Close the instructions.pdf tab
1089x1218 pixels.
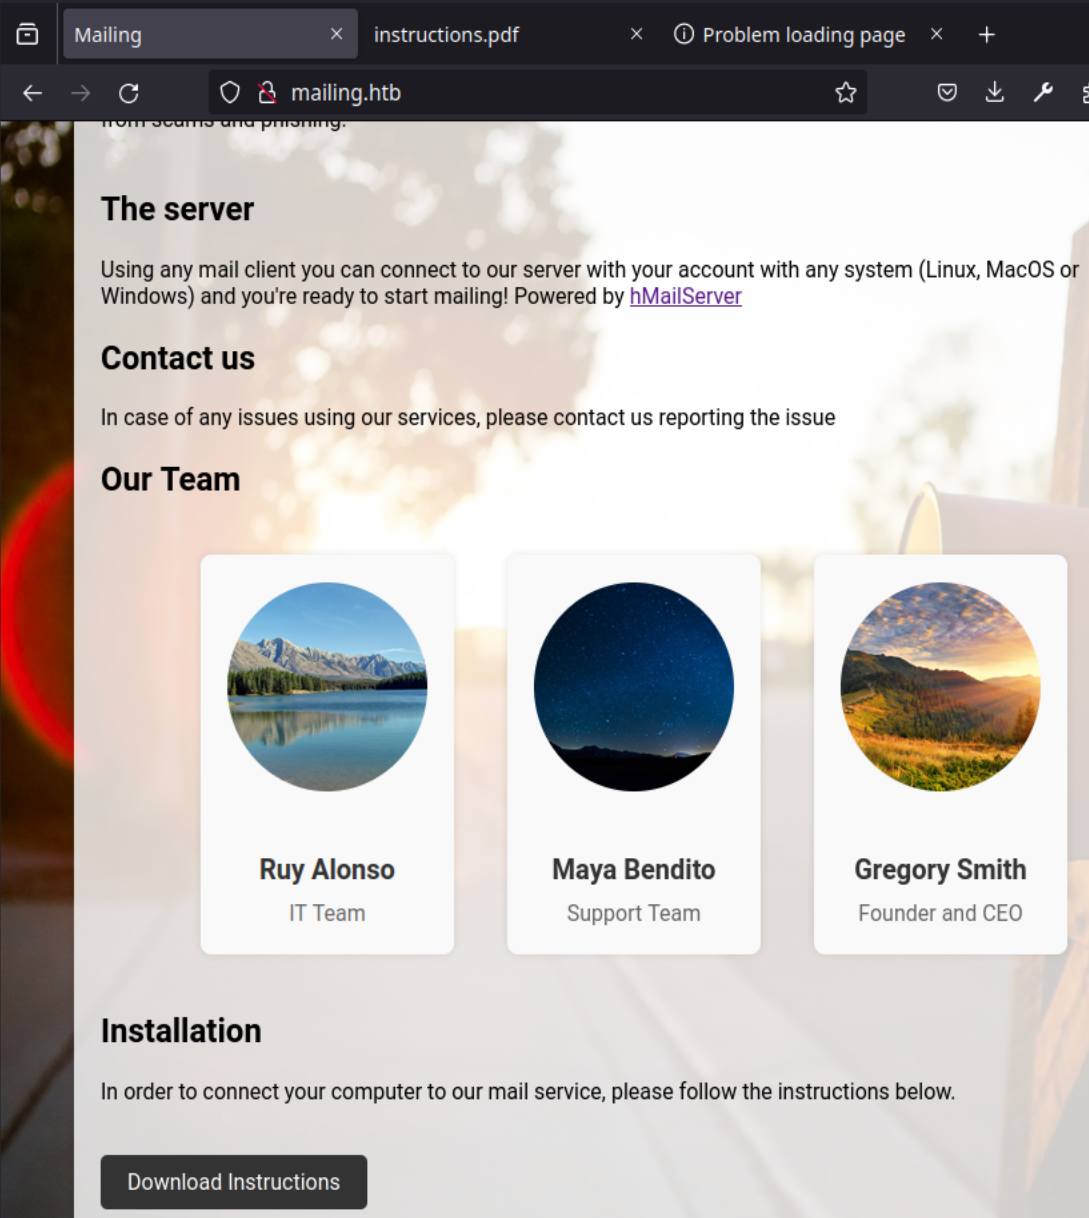tap(637, 34)
